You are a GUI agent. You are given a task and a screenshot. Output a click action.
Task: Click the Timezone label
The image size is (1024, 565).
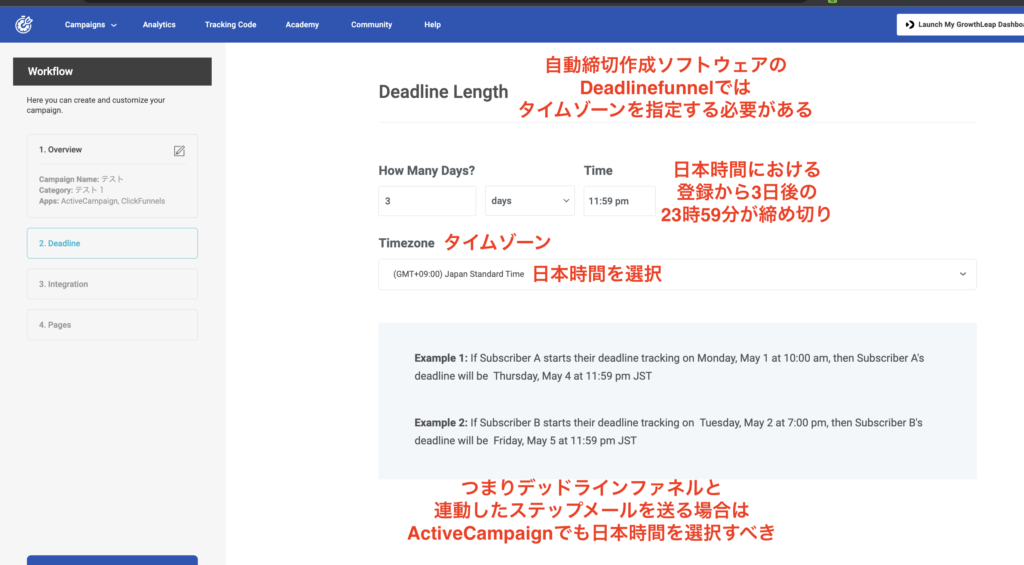point(406,243)
